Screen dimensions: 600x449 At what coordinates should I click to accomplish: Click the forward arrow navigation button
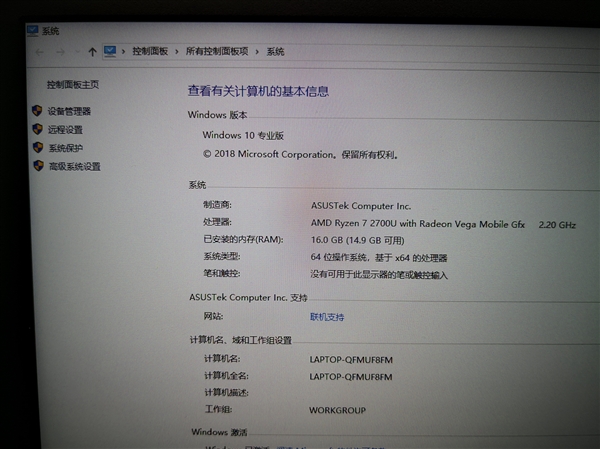[60, 52]
